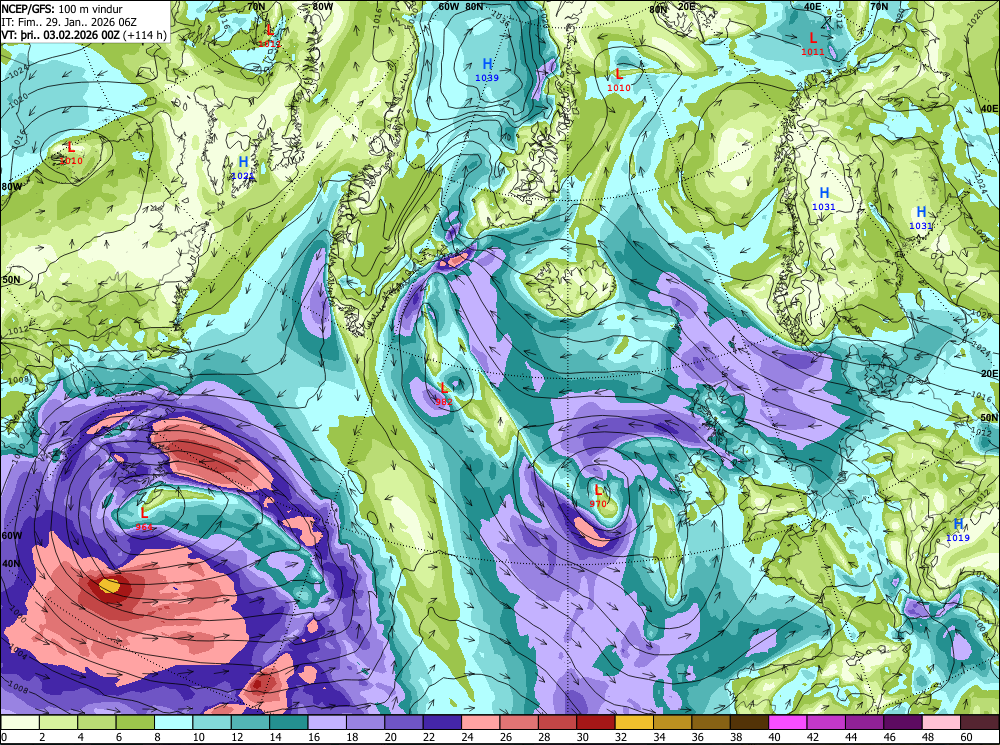Select the 30–32 dark red legend swatch
Image resolution: width=1000 pixels, height=745 pixels.
click(596, 722)
